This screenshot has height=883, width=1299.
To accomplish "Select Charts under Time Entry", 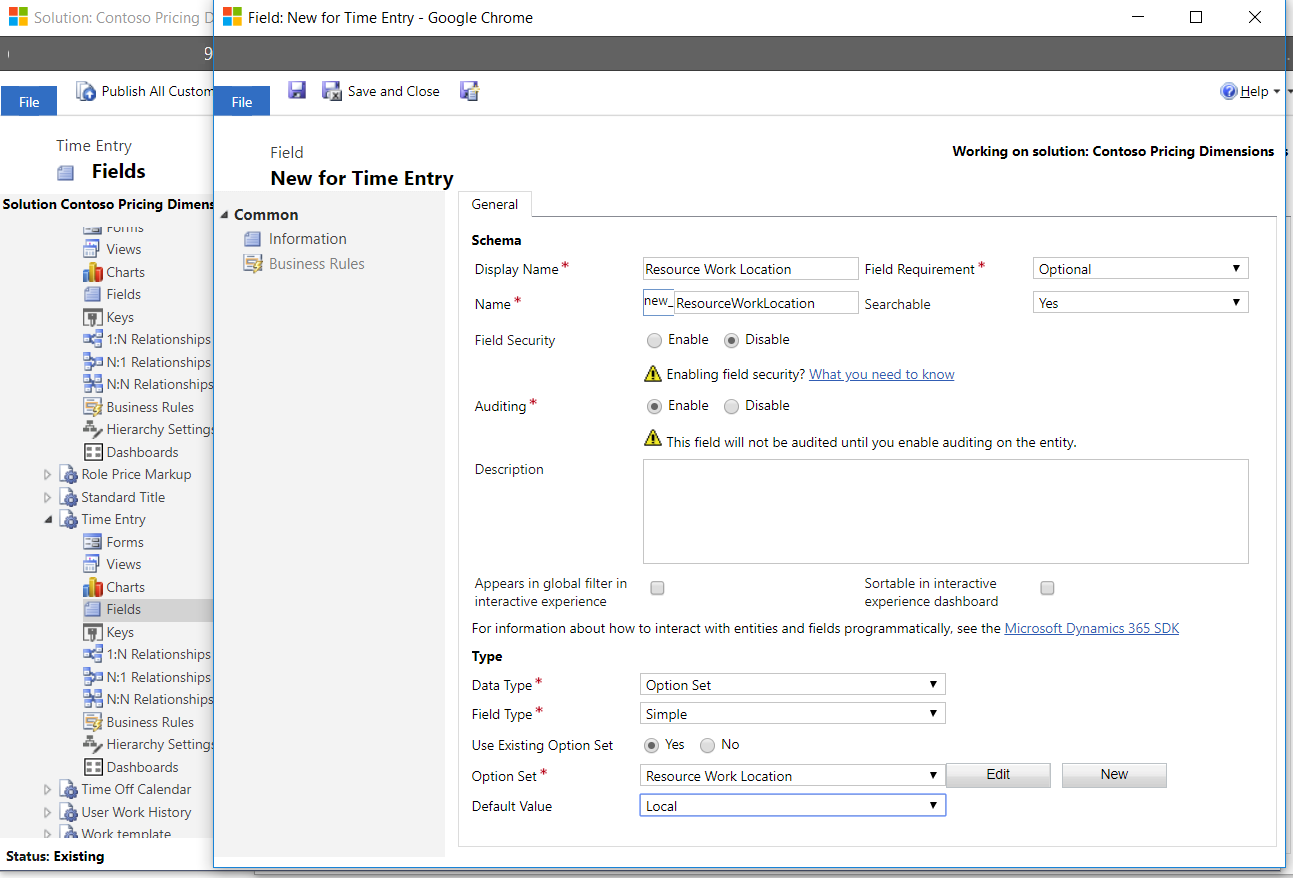I will point(125,587).
